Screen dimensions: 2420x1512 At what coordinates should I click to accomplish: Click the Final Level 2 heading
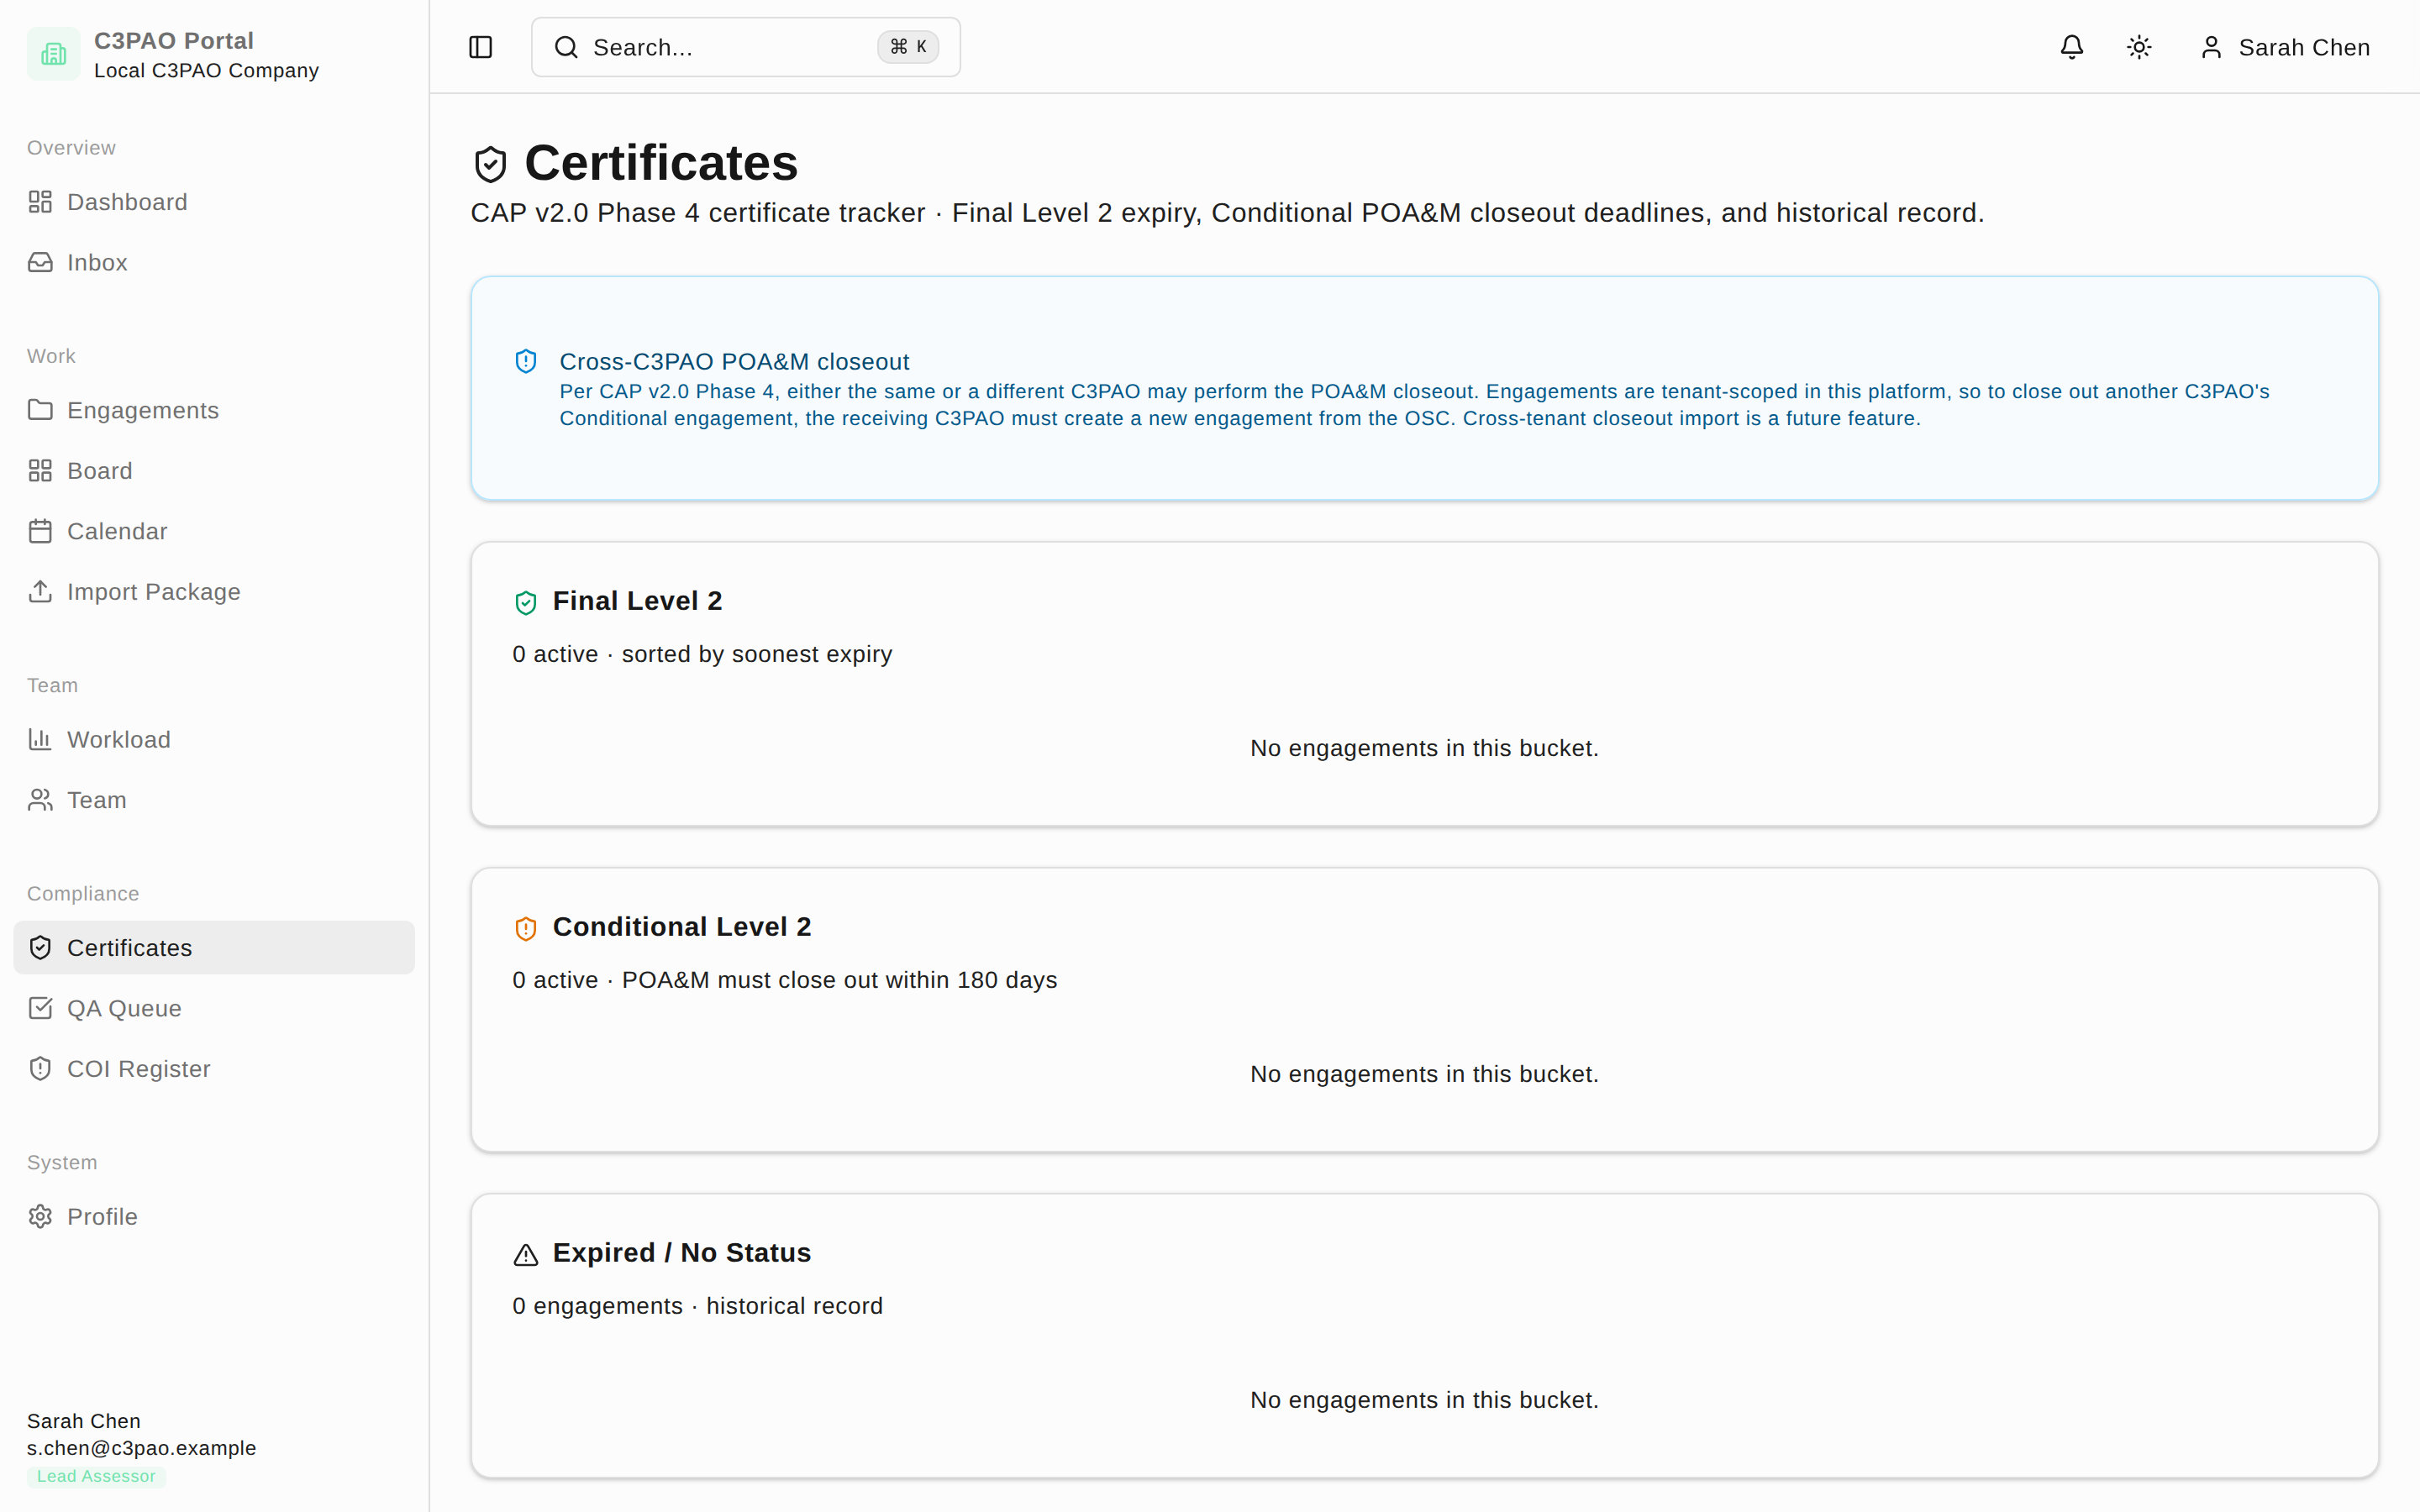tap(637, 601)
